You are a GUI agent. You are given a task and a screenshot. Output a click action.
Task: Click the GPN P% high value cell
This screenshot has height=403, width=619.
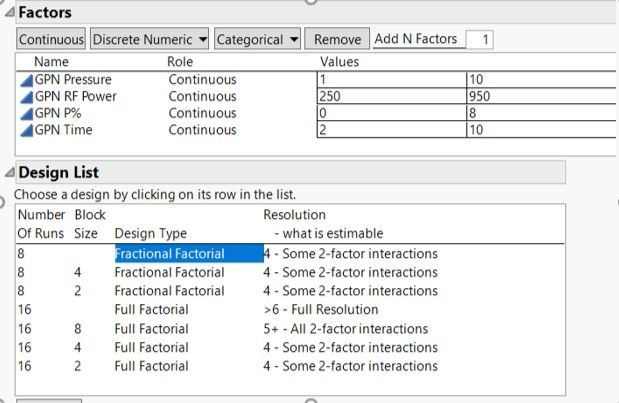[x=540, y=114]
